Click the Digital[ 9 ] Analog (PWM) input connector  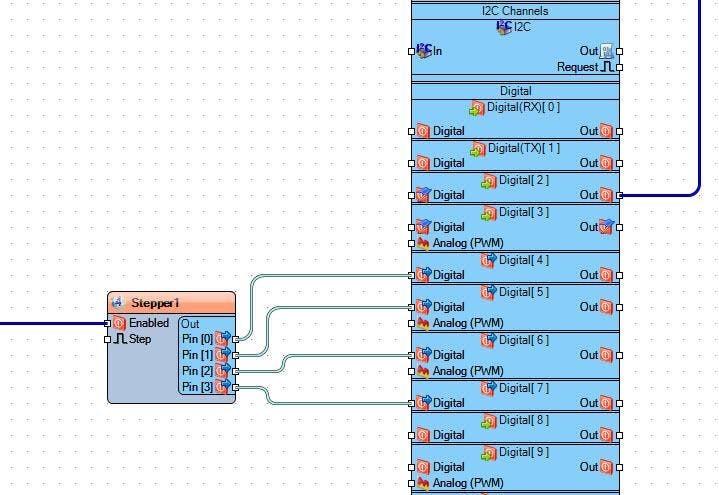pyautogui.click(x=411, y=484)
